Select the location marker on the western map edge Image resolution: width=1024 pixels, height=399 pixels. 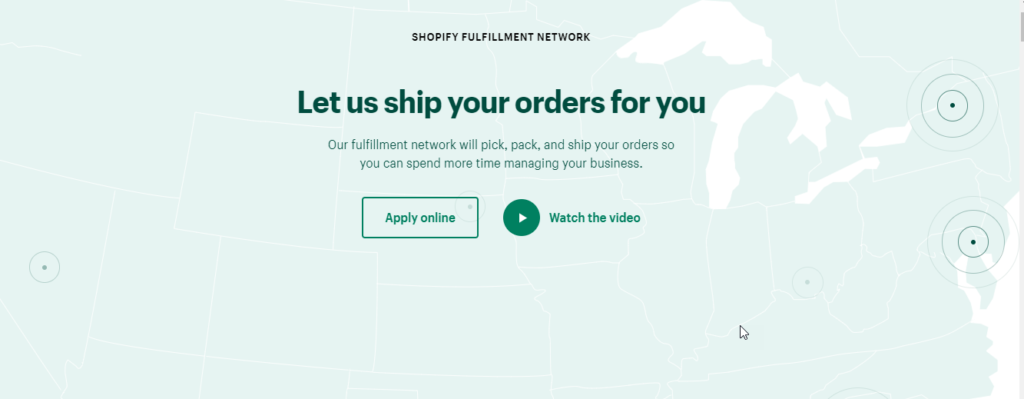[44, 267]
